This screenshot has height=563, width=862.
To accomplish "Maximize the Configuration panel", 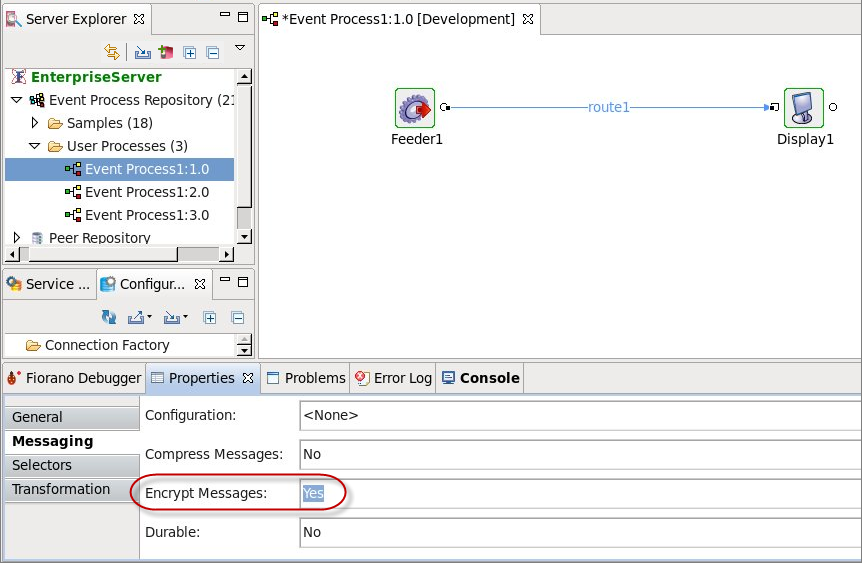I will pos(242,282).
